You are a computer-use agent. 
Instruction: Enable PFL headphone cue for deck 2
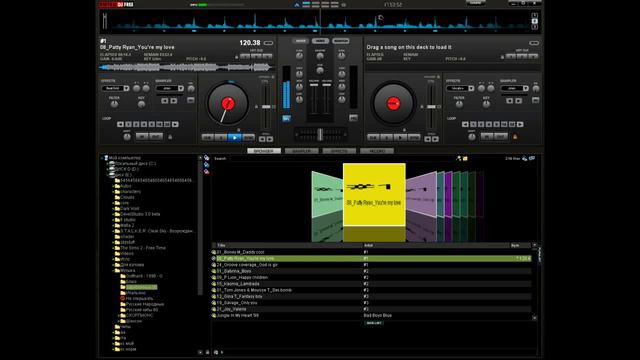[353, 118]
